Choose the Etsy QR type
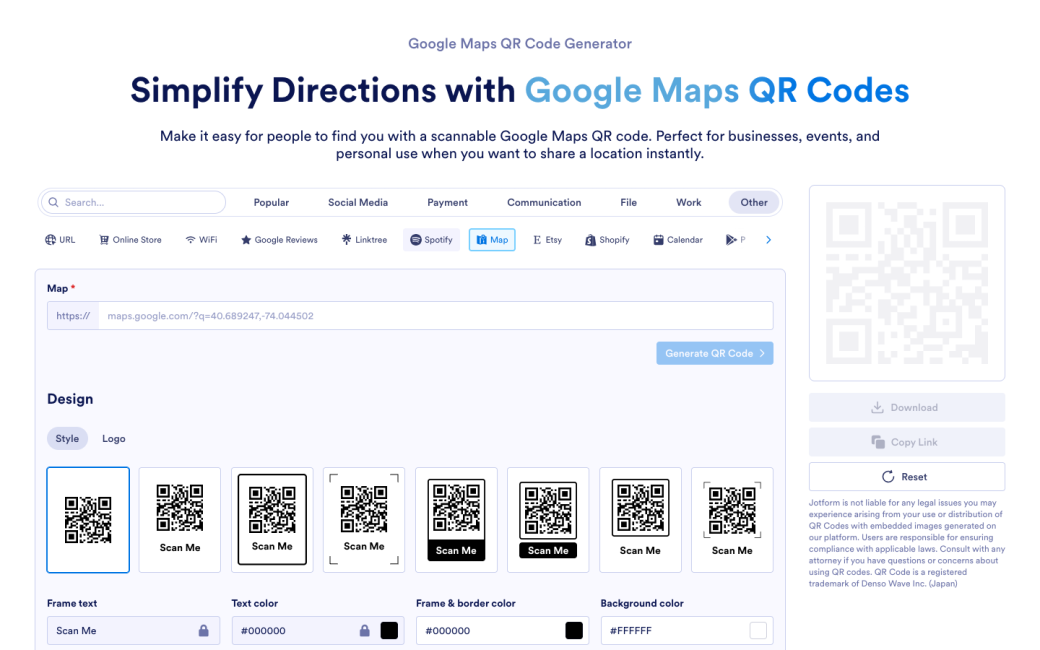 [x=547, y=239]
